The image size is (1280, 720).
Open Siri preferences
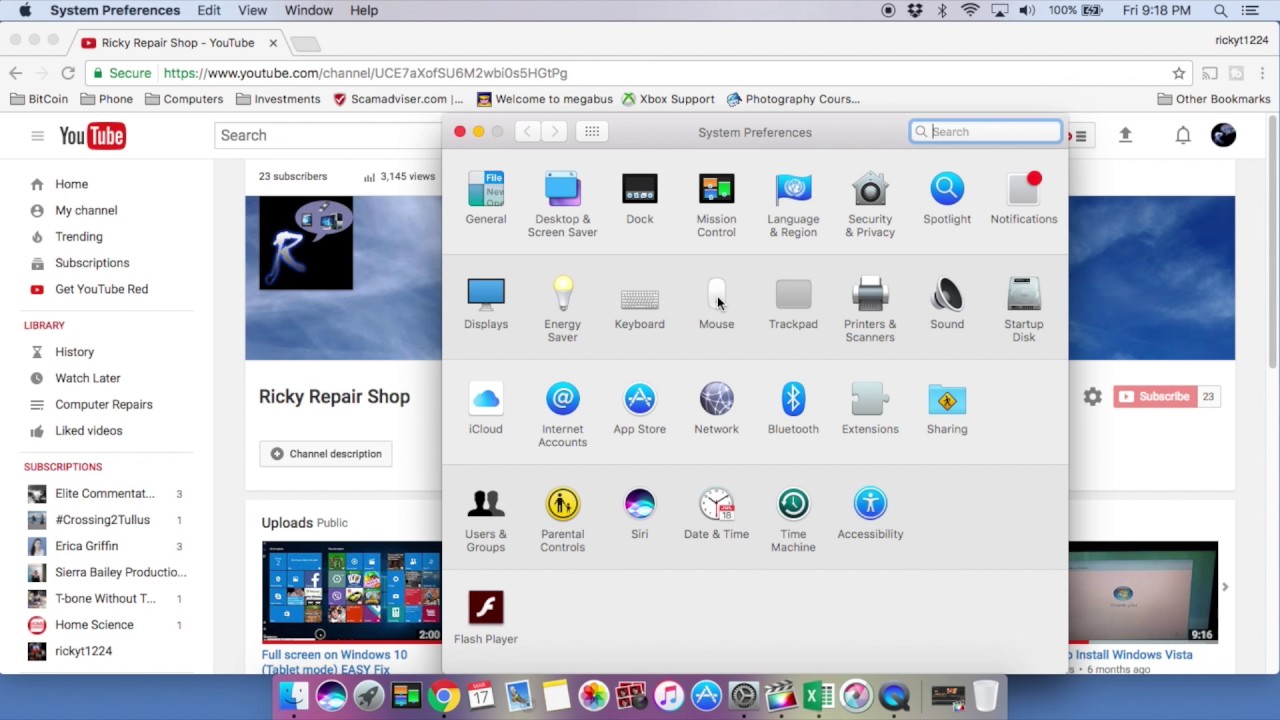point(640,513)
